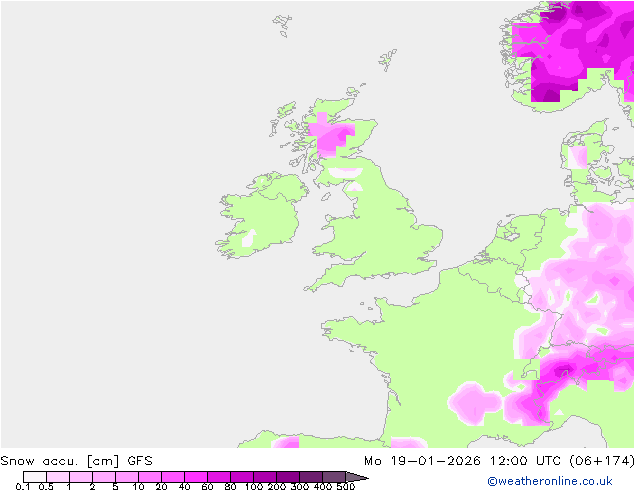634x490 pixels.
Task: Choose the 10–20 cm legend swatch
Action: 150,477
